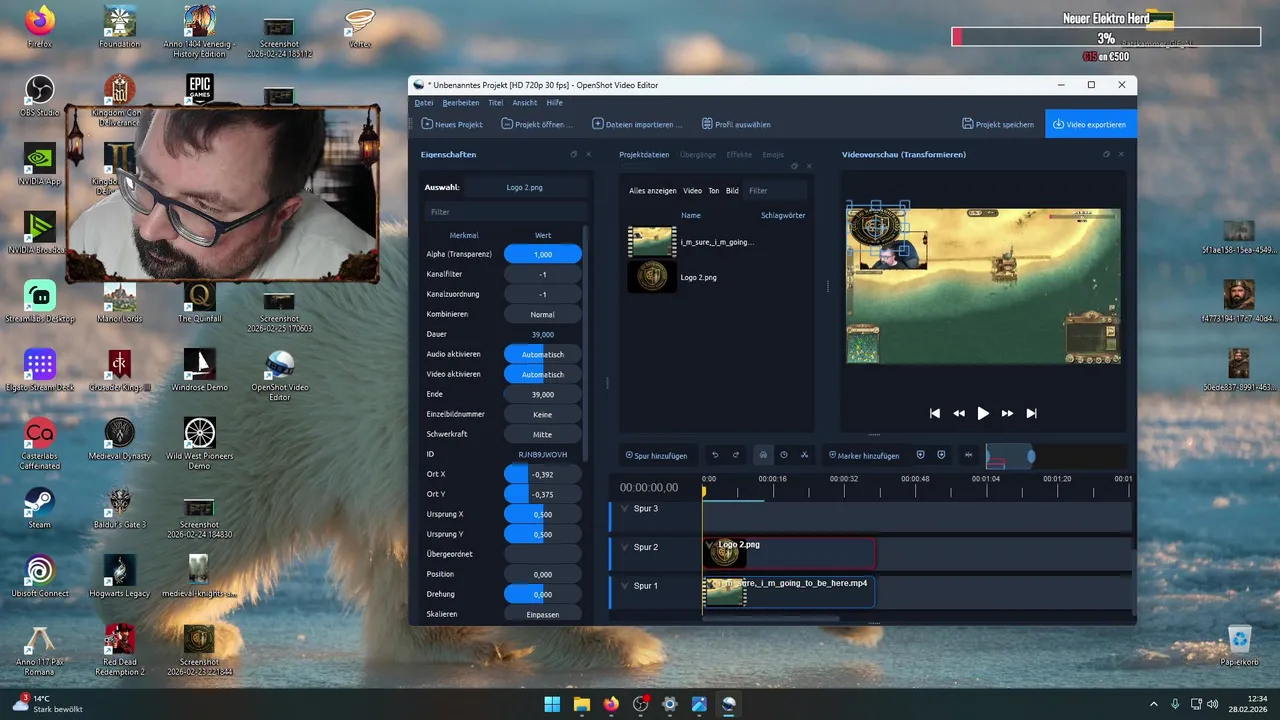This screenshot has width=1280, height=720.
Task: Switch to the Übergänge tab
Action: point(697,155)
